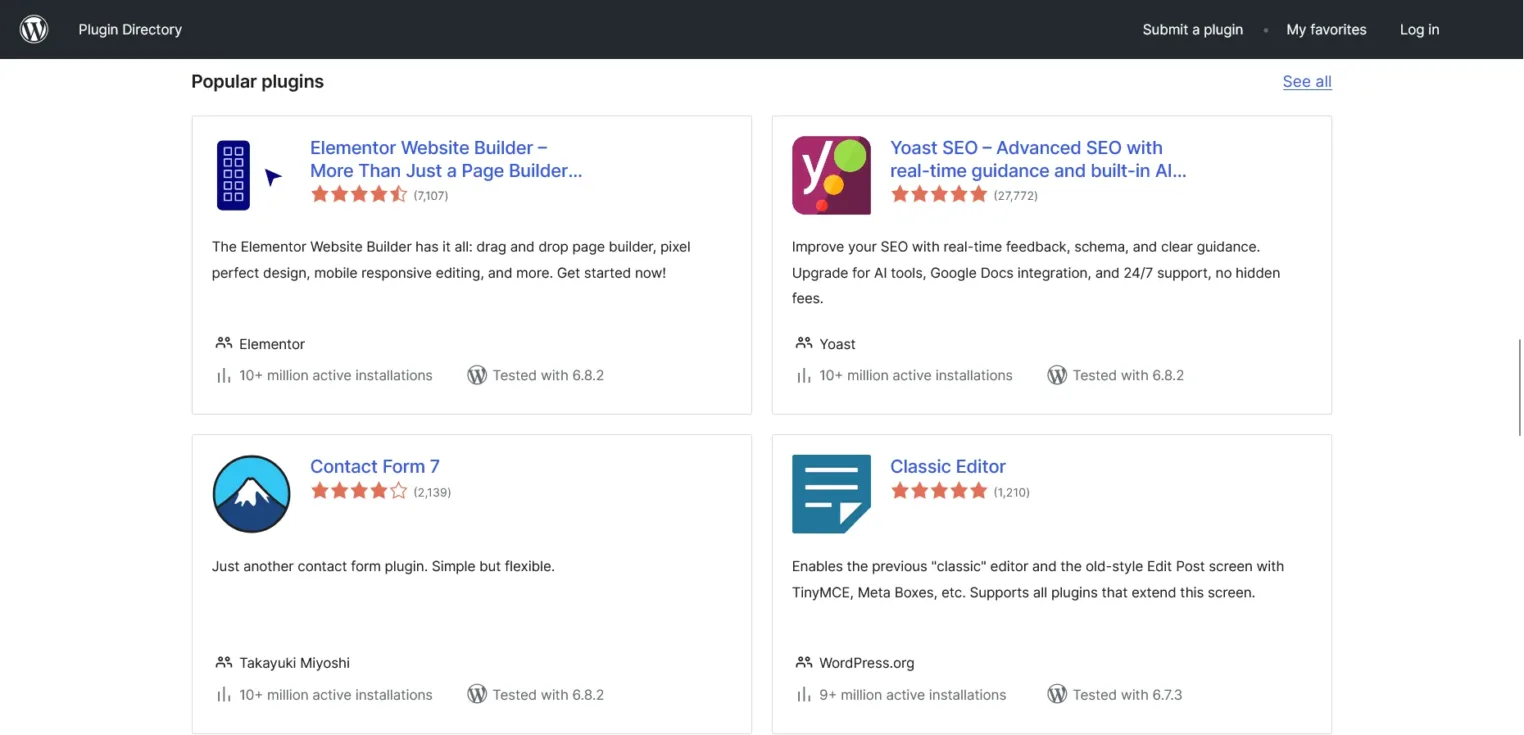Open Contact Form 7 mountain icon
Image resolution: width=1524 pixels, height=735 pixels.
251,494
